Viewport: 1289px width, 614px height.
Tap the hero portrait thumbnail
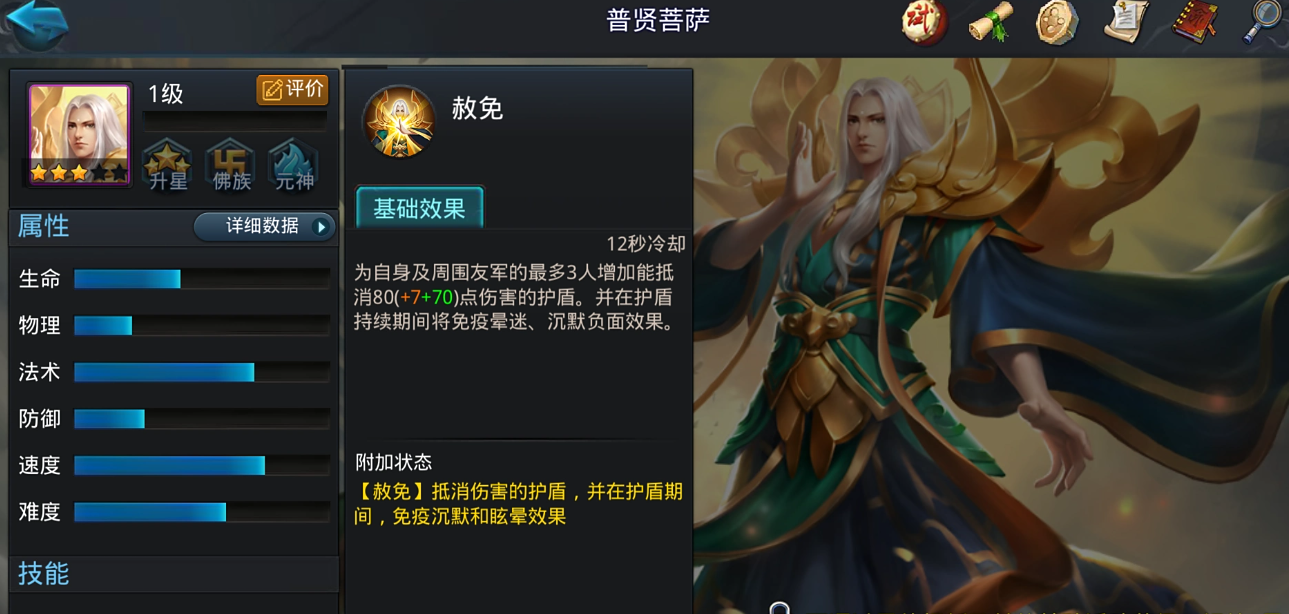pyautogui.click(x=79, y=135)
